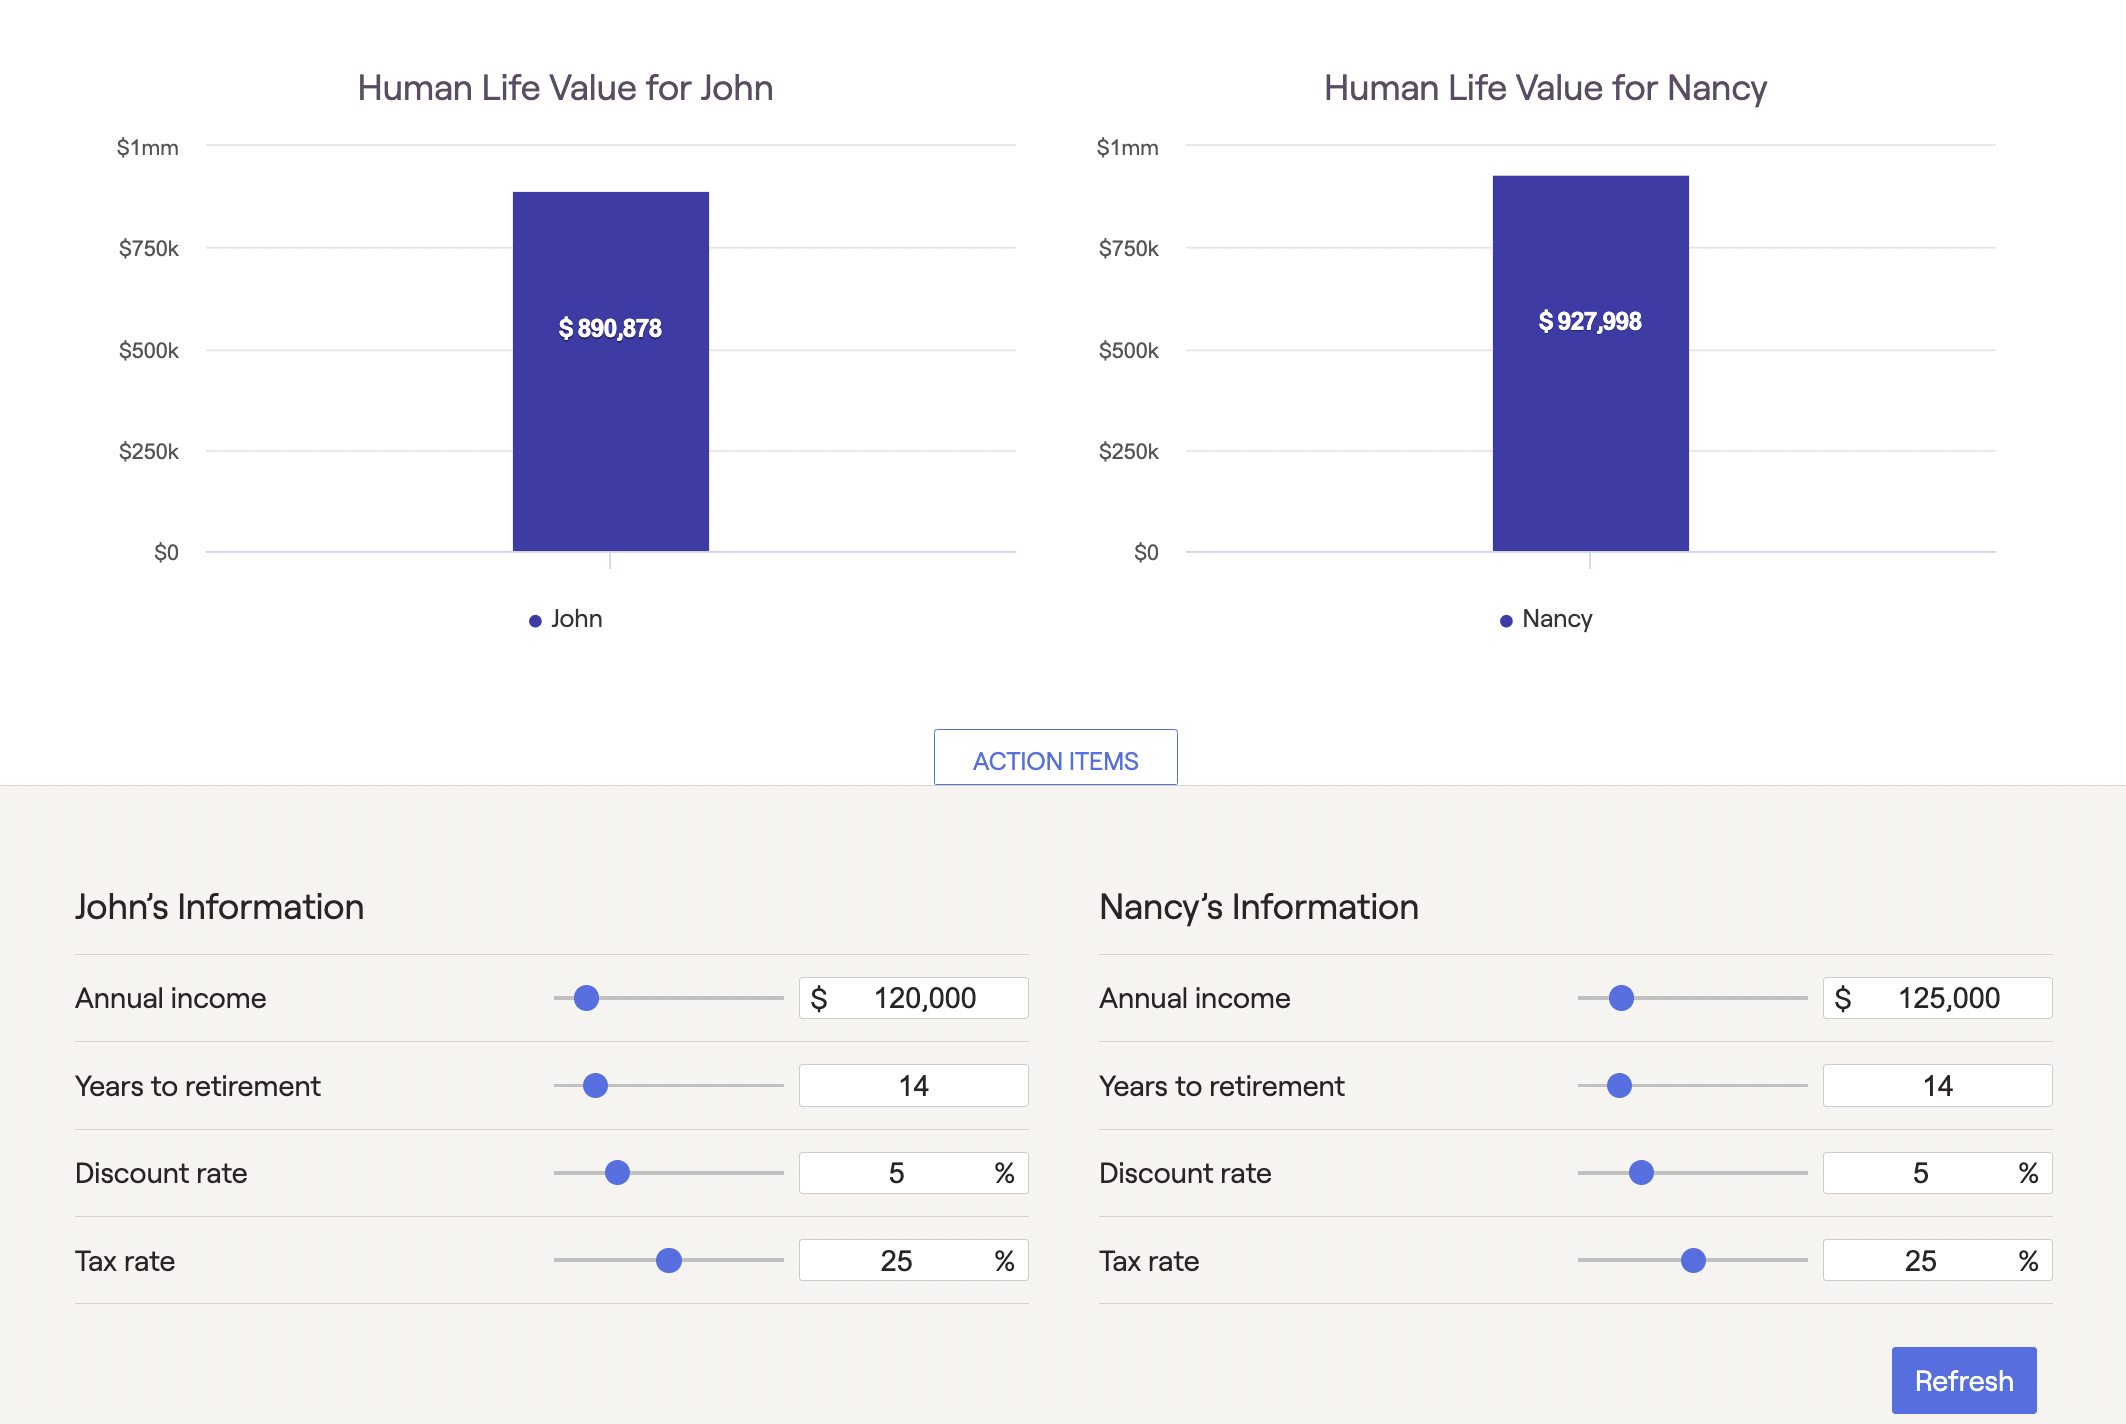Viewport: 2126px width, 1424px height.
Task: Click Nancy's Tax rate slider handle
Action: (x=1693, y=1260)
